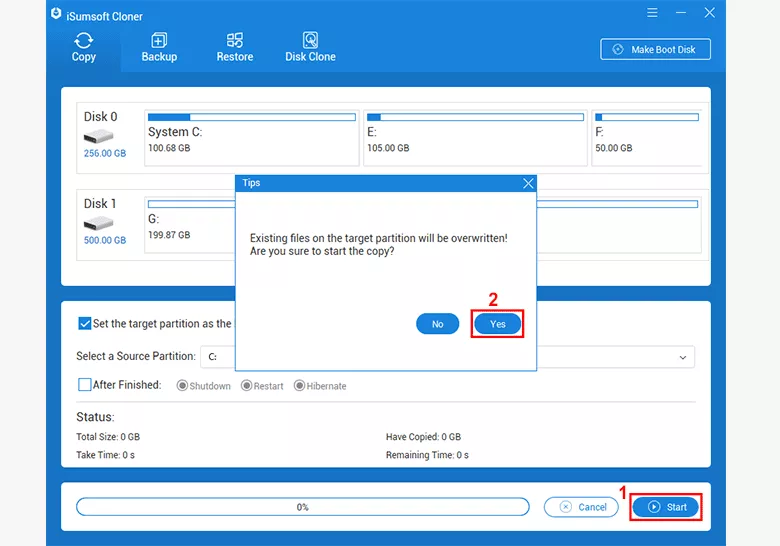
Task: Click the Start button
Action: (666, 507)
